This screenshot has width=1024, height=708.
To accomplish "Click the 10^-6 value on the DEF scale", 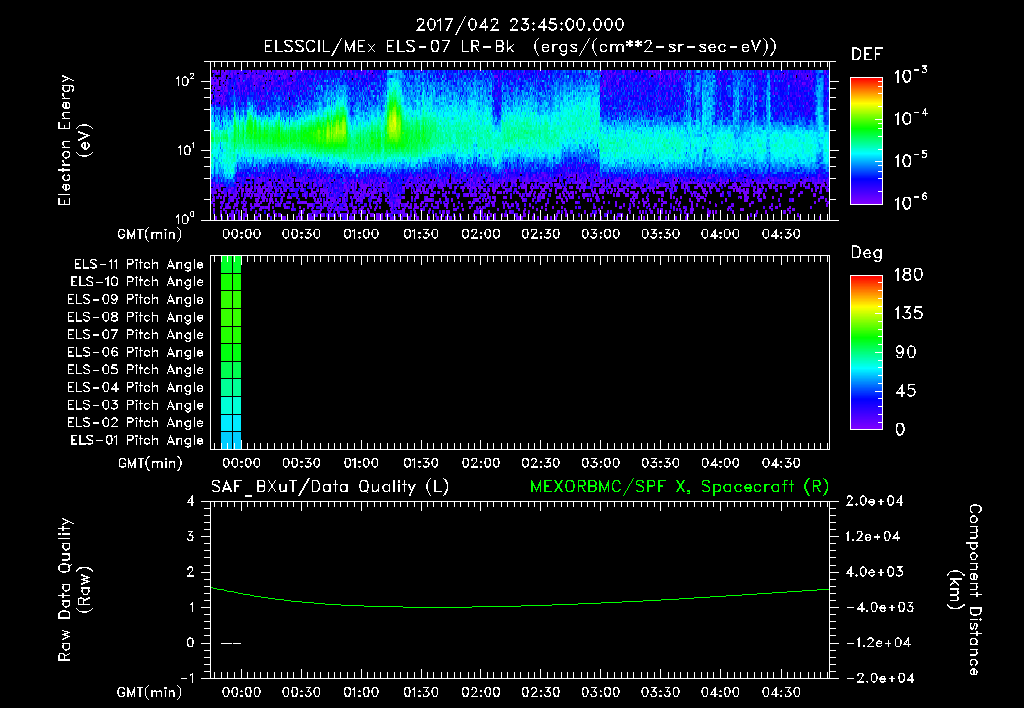I will tap(911, 202).
